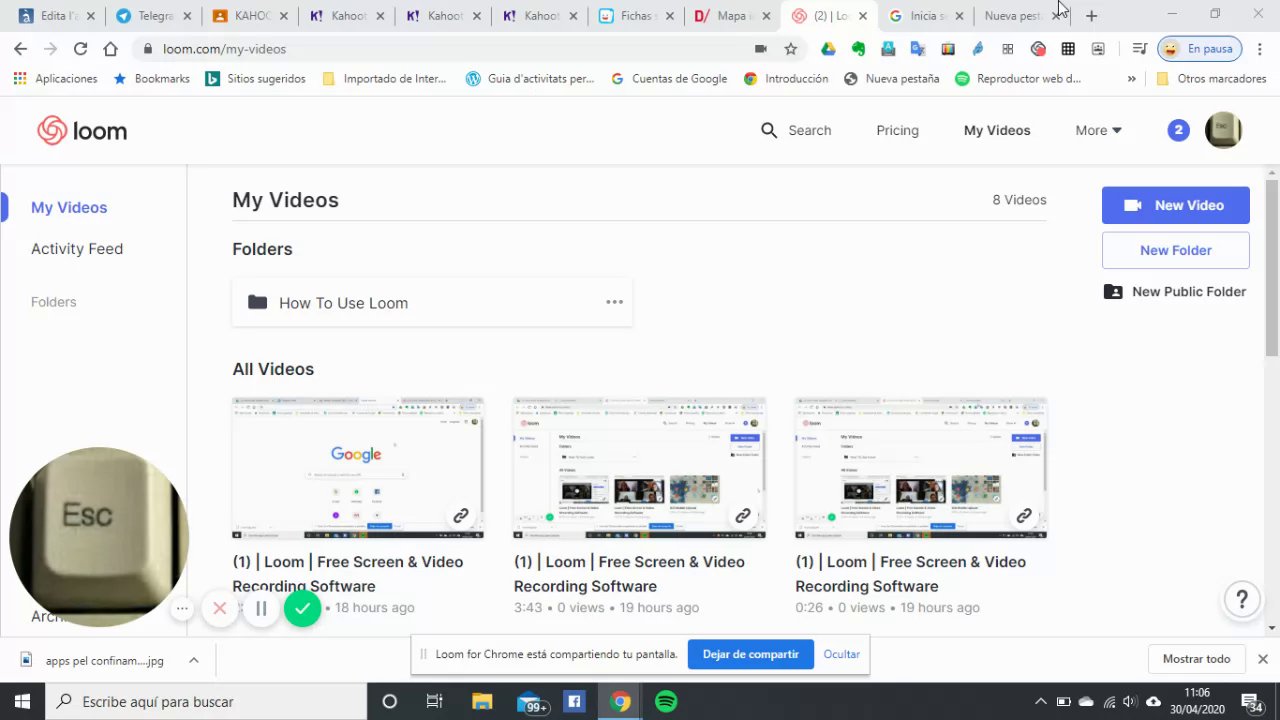
Task: Switch to the Fichas browser tab
Action: click(x=636, y=16)
